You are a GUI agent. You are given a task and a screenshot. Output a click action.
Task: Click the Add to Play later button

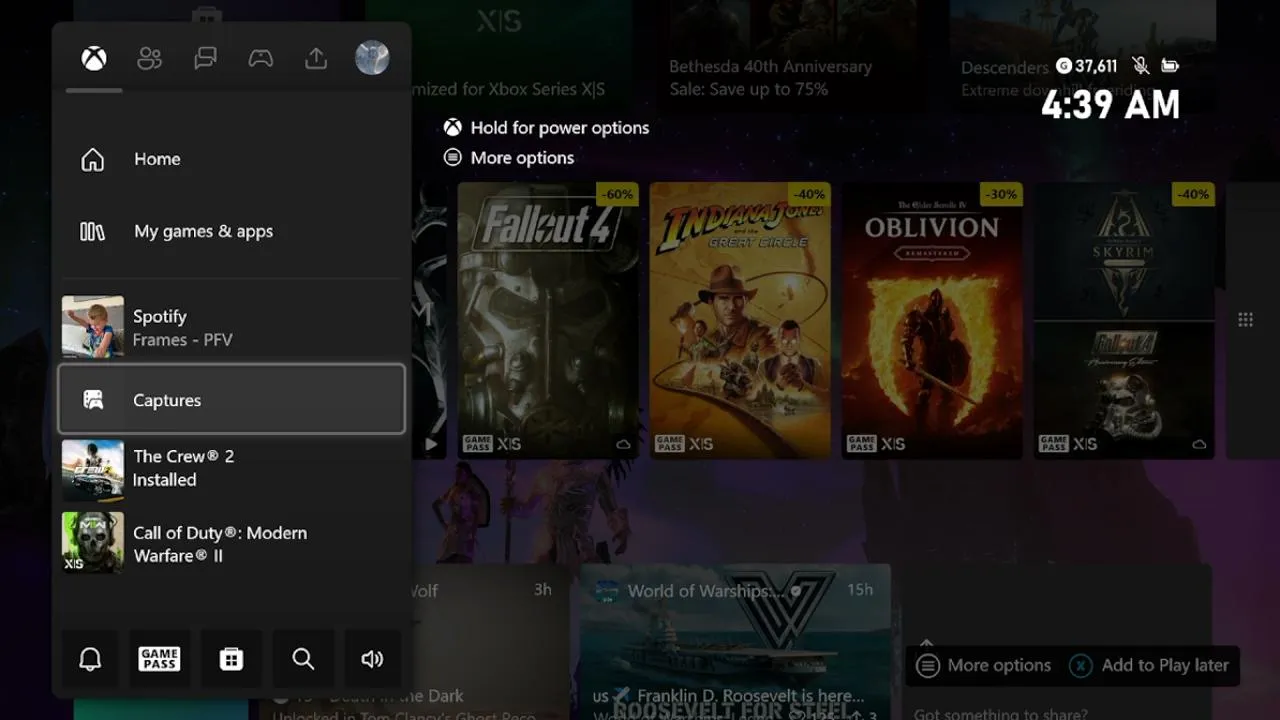pos(1150,666)
